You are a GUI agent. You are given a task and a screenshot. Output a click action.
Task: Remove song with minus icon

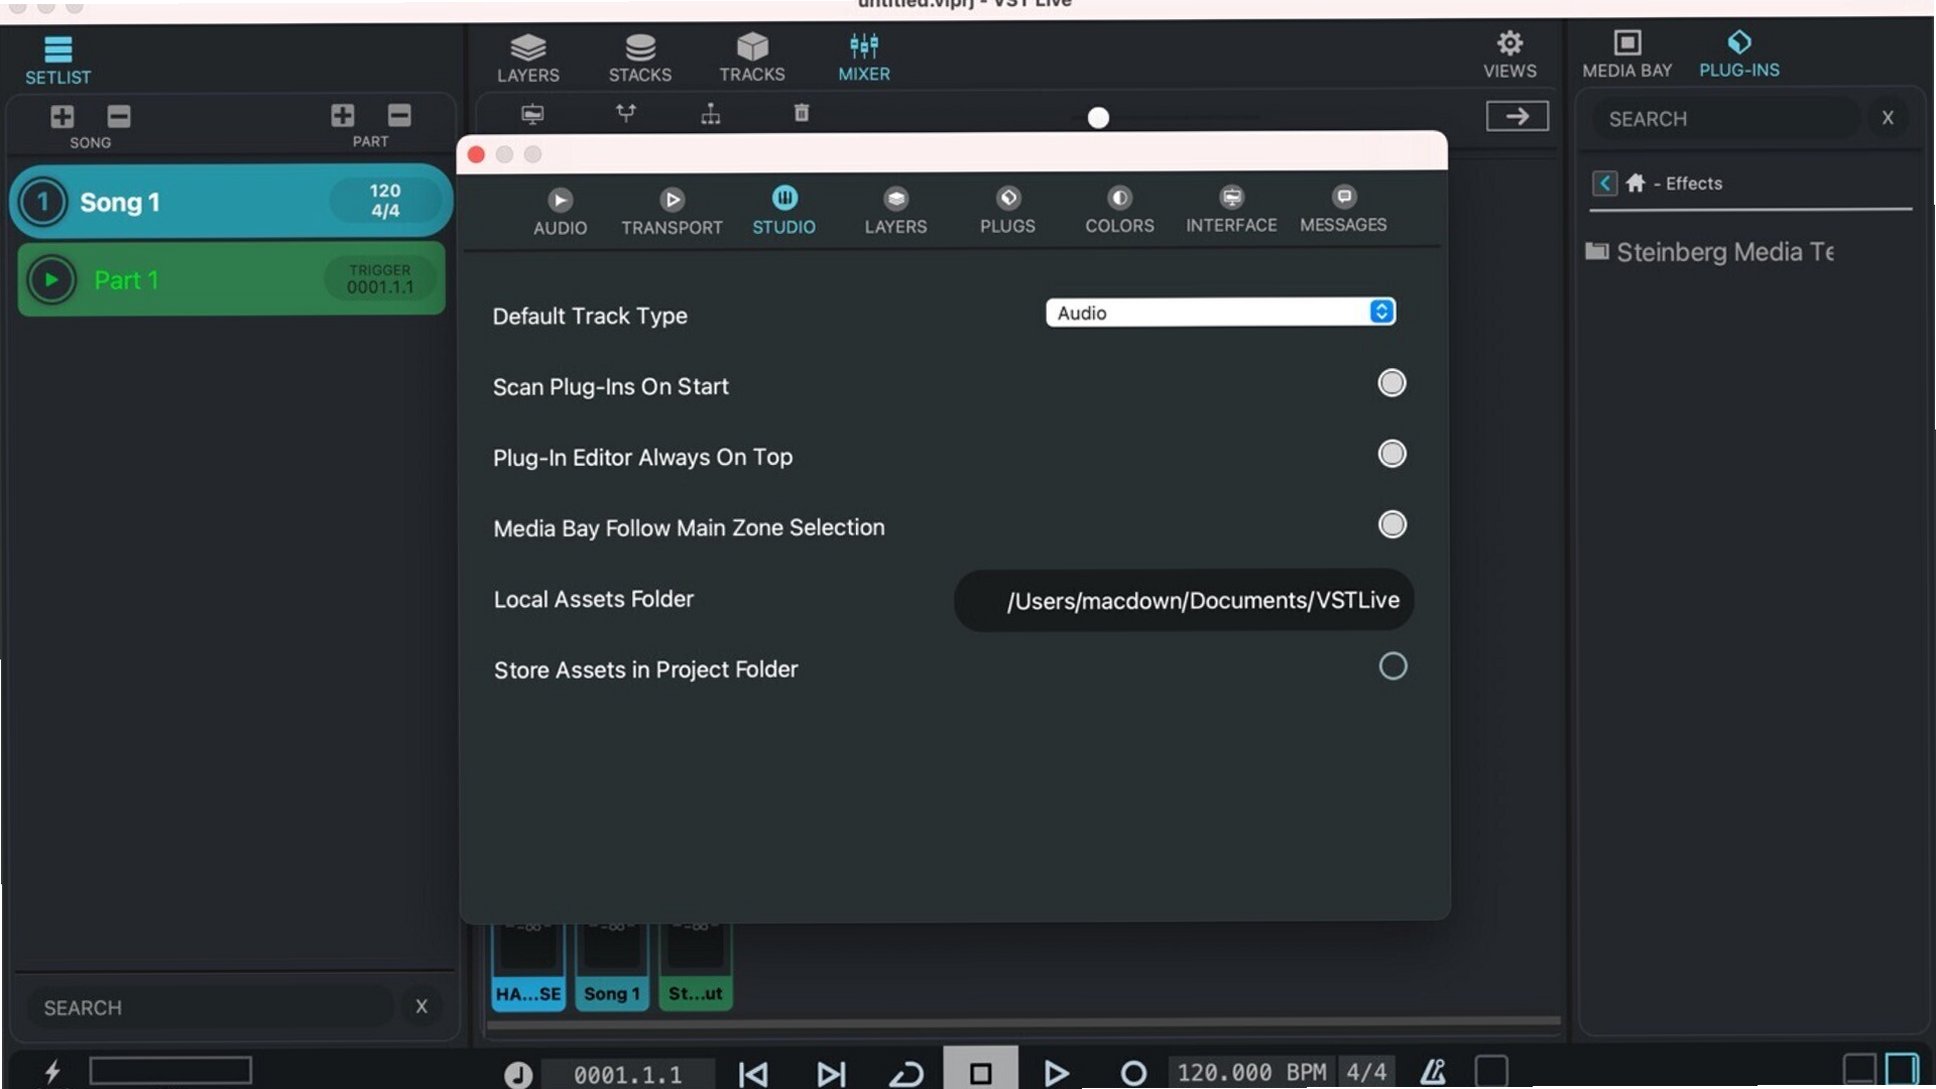pos(119,116)
